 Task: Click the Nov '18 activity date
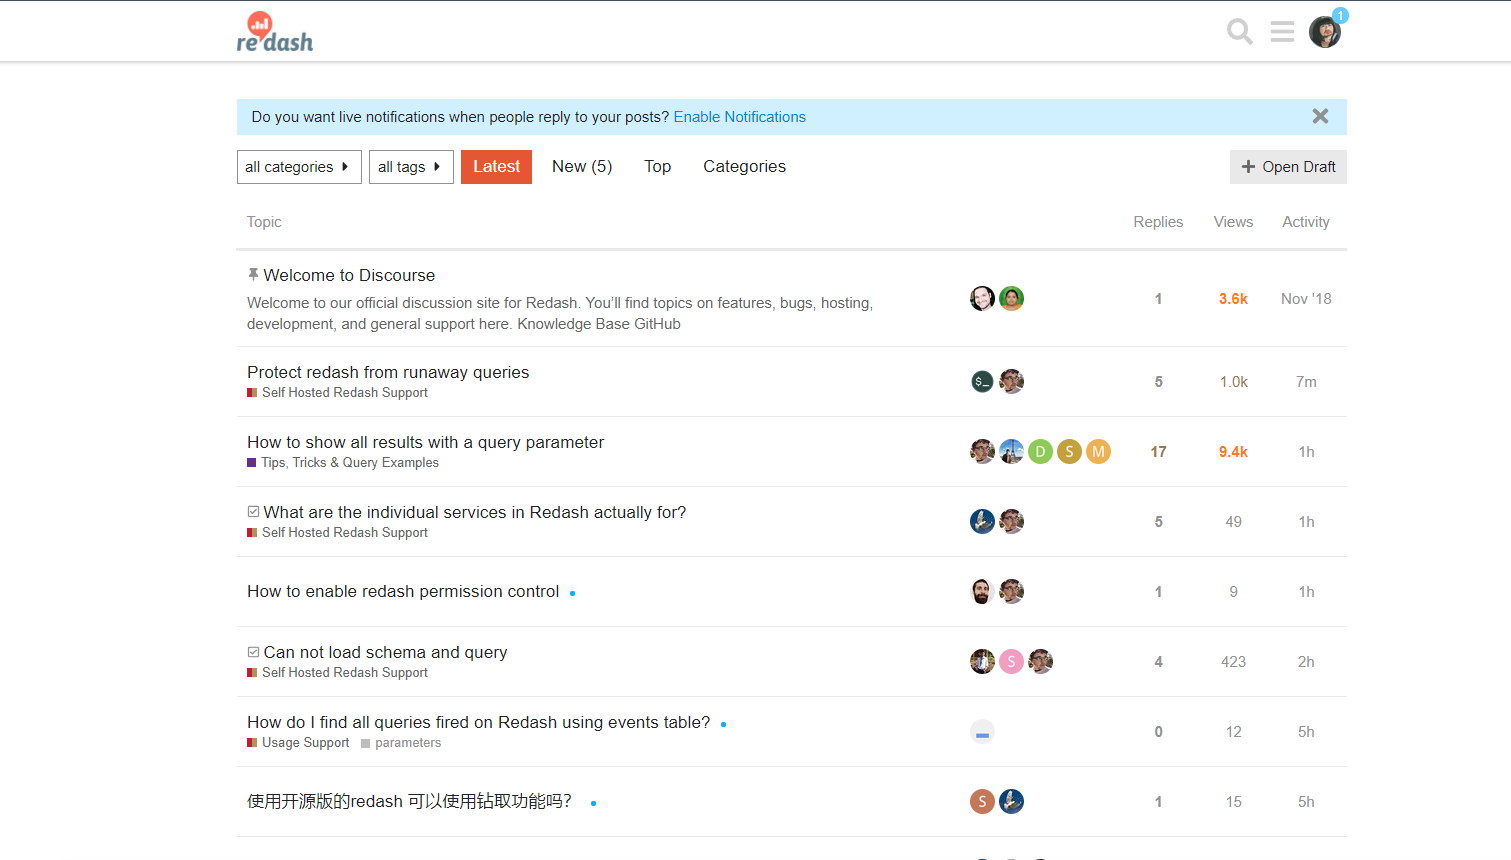[x=1306, y=299]
